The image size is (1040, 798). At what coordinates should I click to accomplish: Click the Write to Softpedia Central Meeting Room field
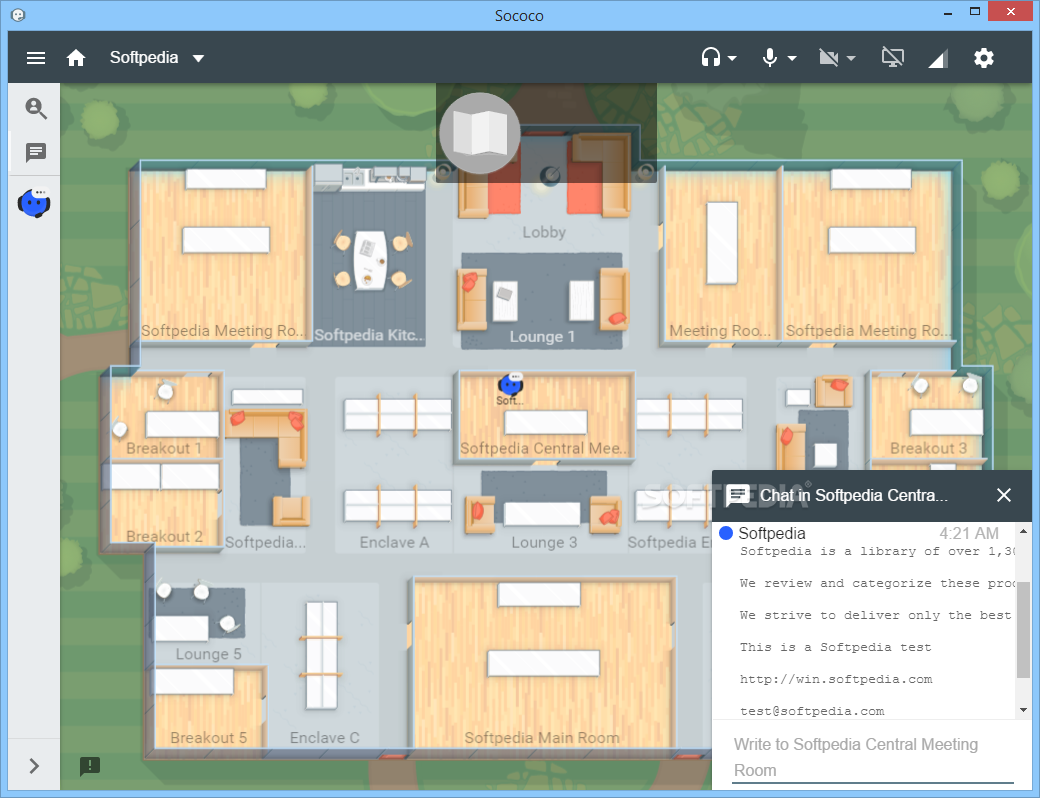[873, 757]
